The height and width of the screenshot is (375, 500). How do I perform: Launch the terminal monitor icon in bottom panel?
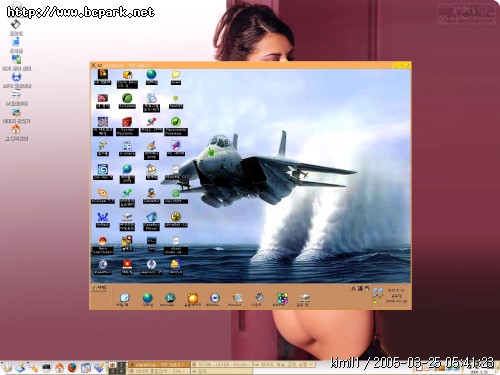click(46, 368)
